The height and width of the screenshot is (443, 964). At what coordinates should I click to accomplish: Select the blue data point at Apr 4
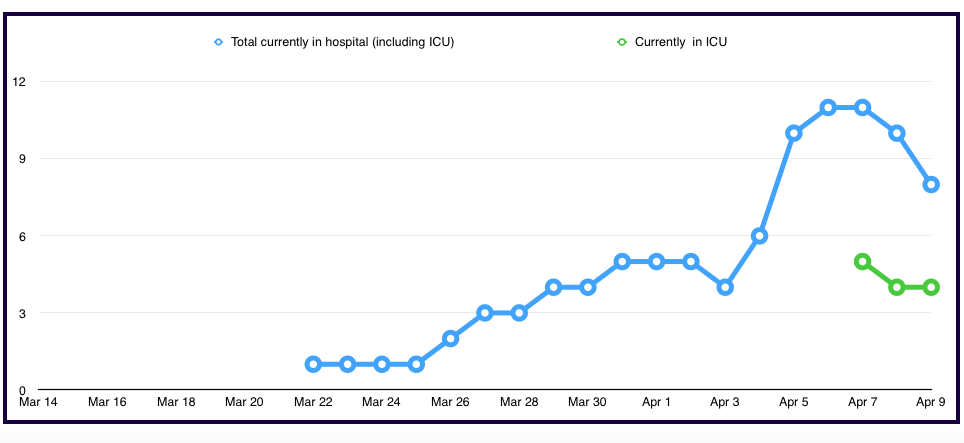(759, 236)
